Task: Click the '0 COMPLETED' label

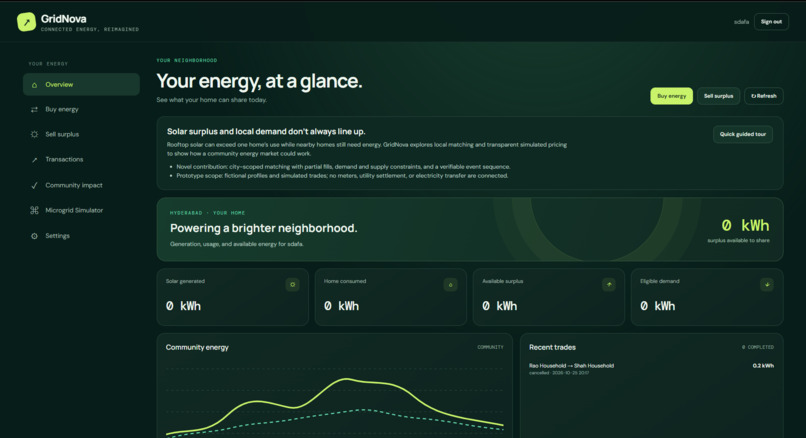Action: [x=758, y=348]
